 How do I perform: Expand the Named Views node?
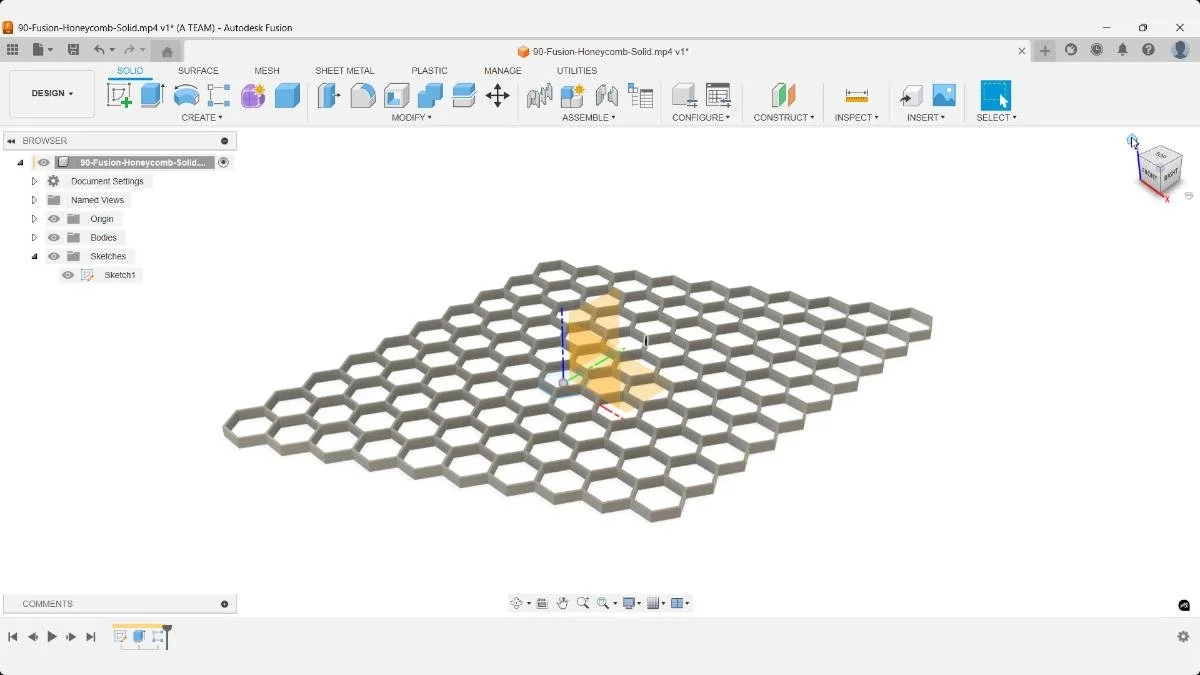click(x=33, y=199)
